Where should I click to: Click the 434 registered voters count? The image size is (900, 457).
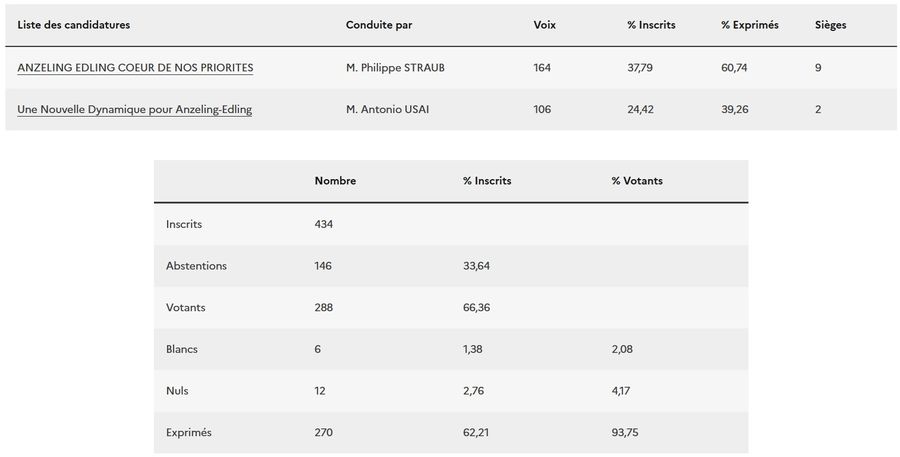coord(323,224)
